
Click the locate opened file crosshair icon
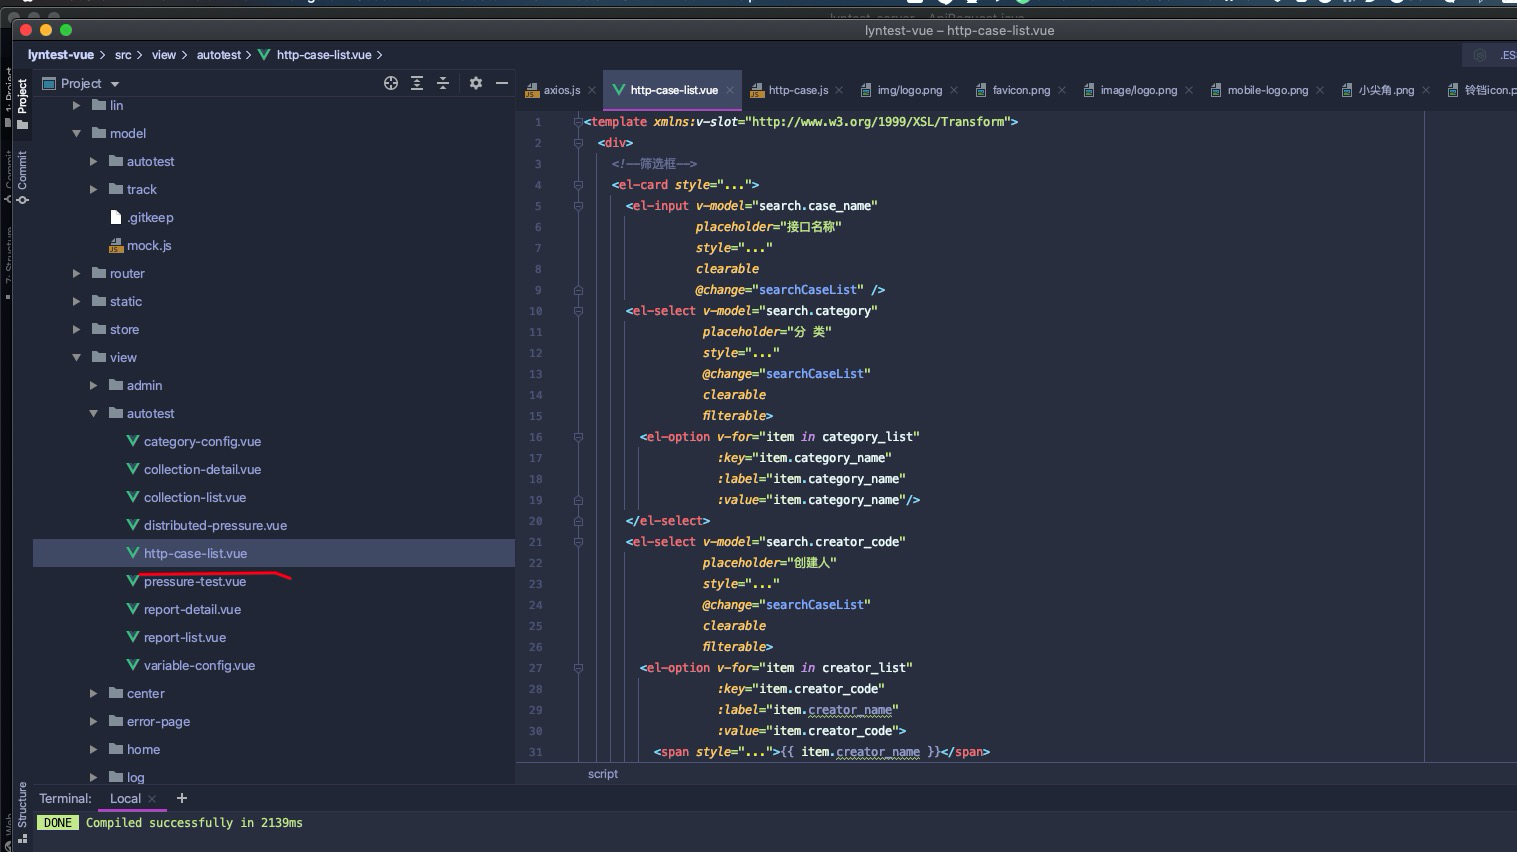(391, 83)
